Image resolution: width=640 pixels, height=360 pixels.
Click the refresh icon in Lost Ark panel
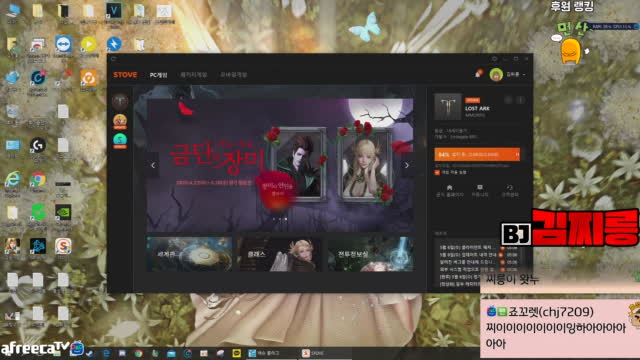(x=509, y=190)
